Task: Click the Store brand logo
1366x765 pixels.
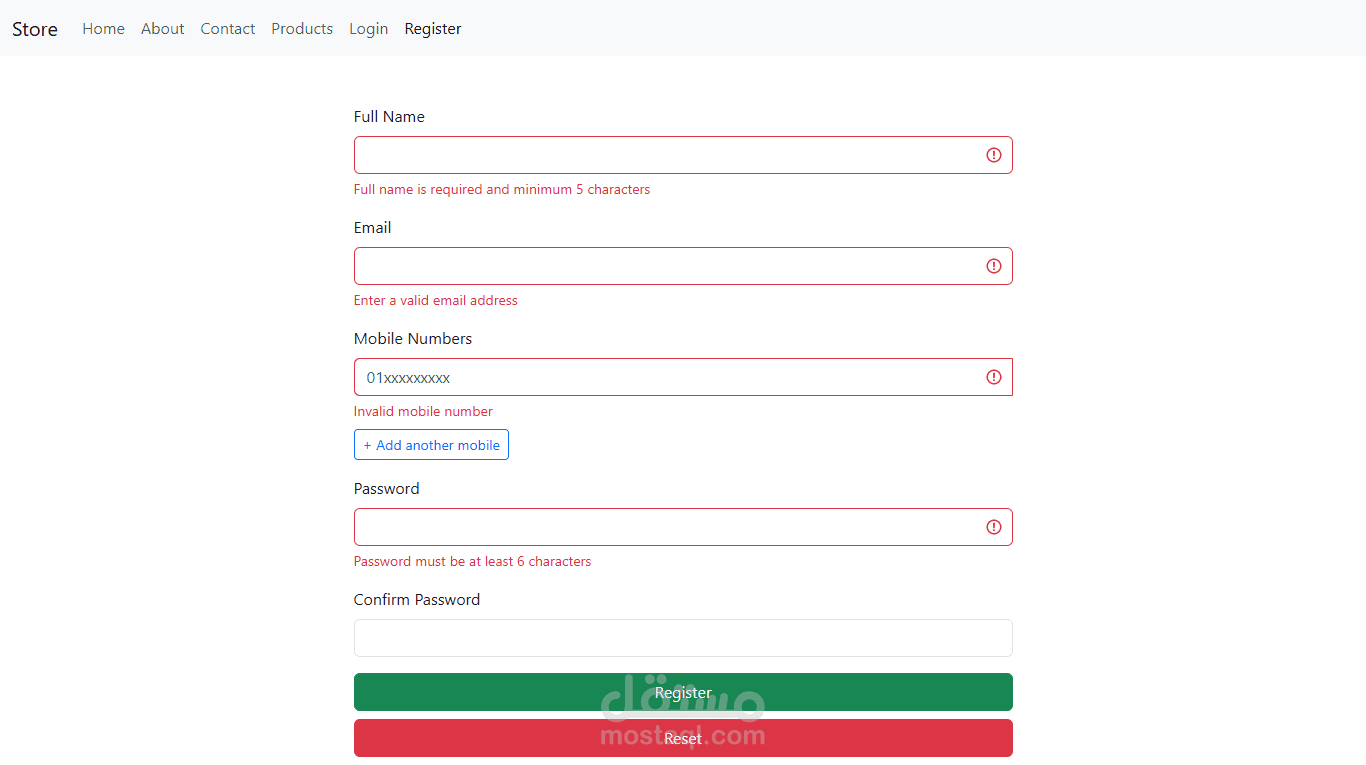Action: pyautogui.click(x=35, y=29)
